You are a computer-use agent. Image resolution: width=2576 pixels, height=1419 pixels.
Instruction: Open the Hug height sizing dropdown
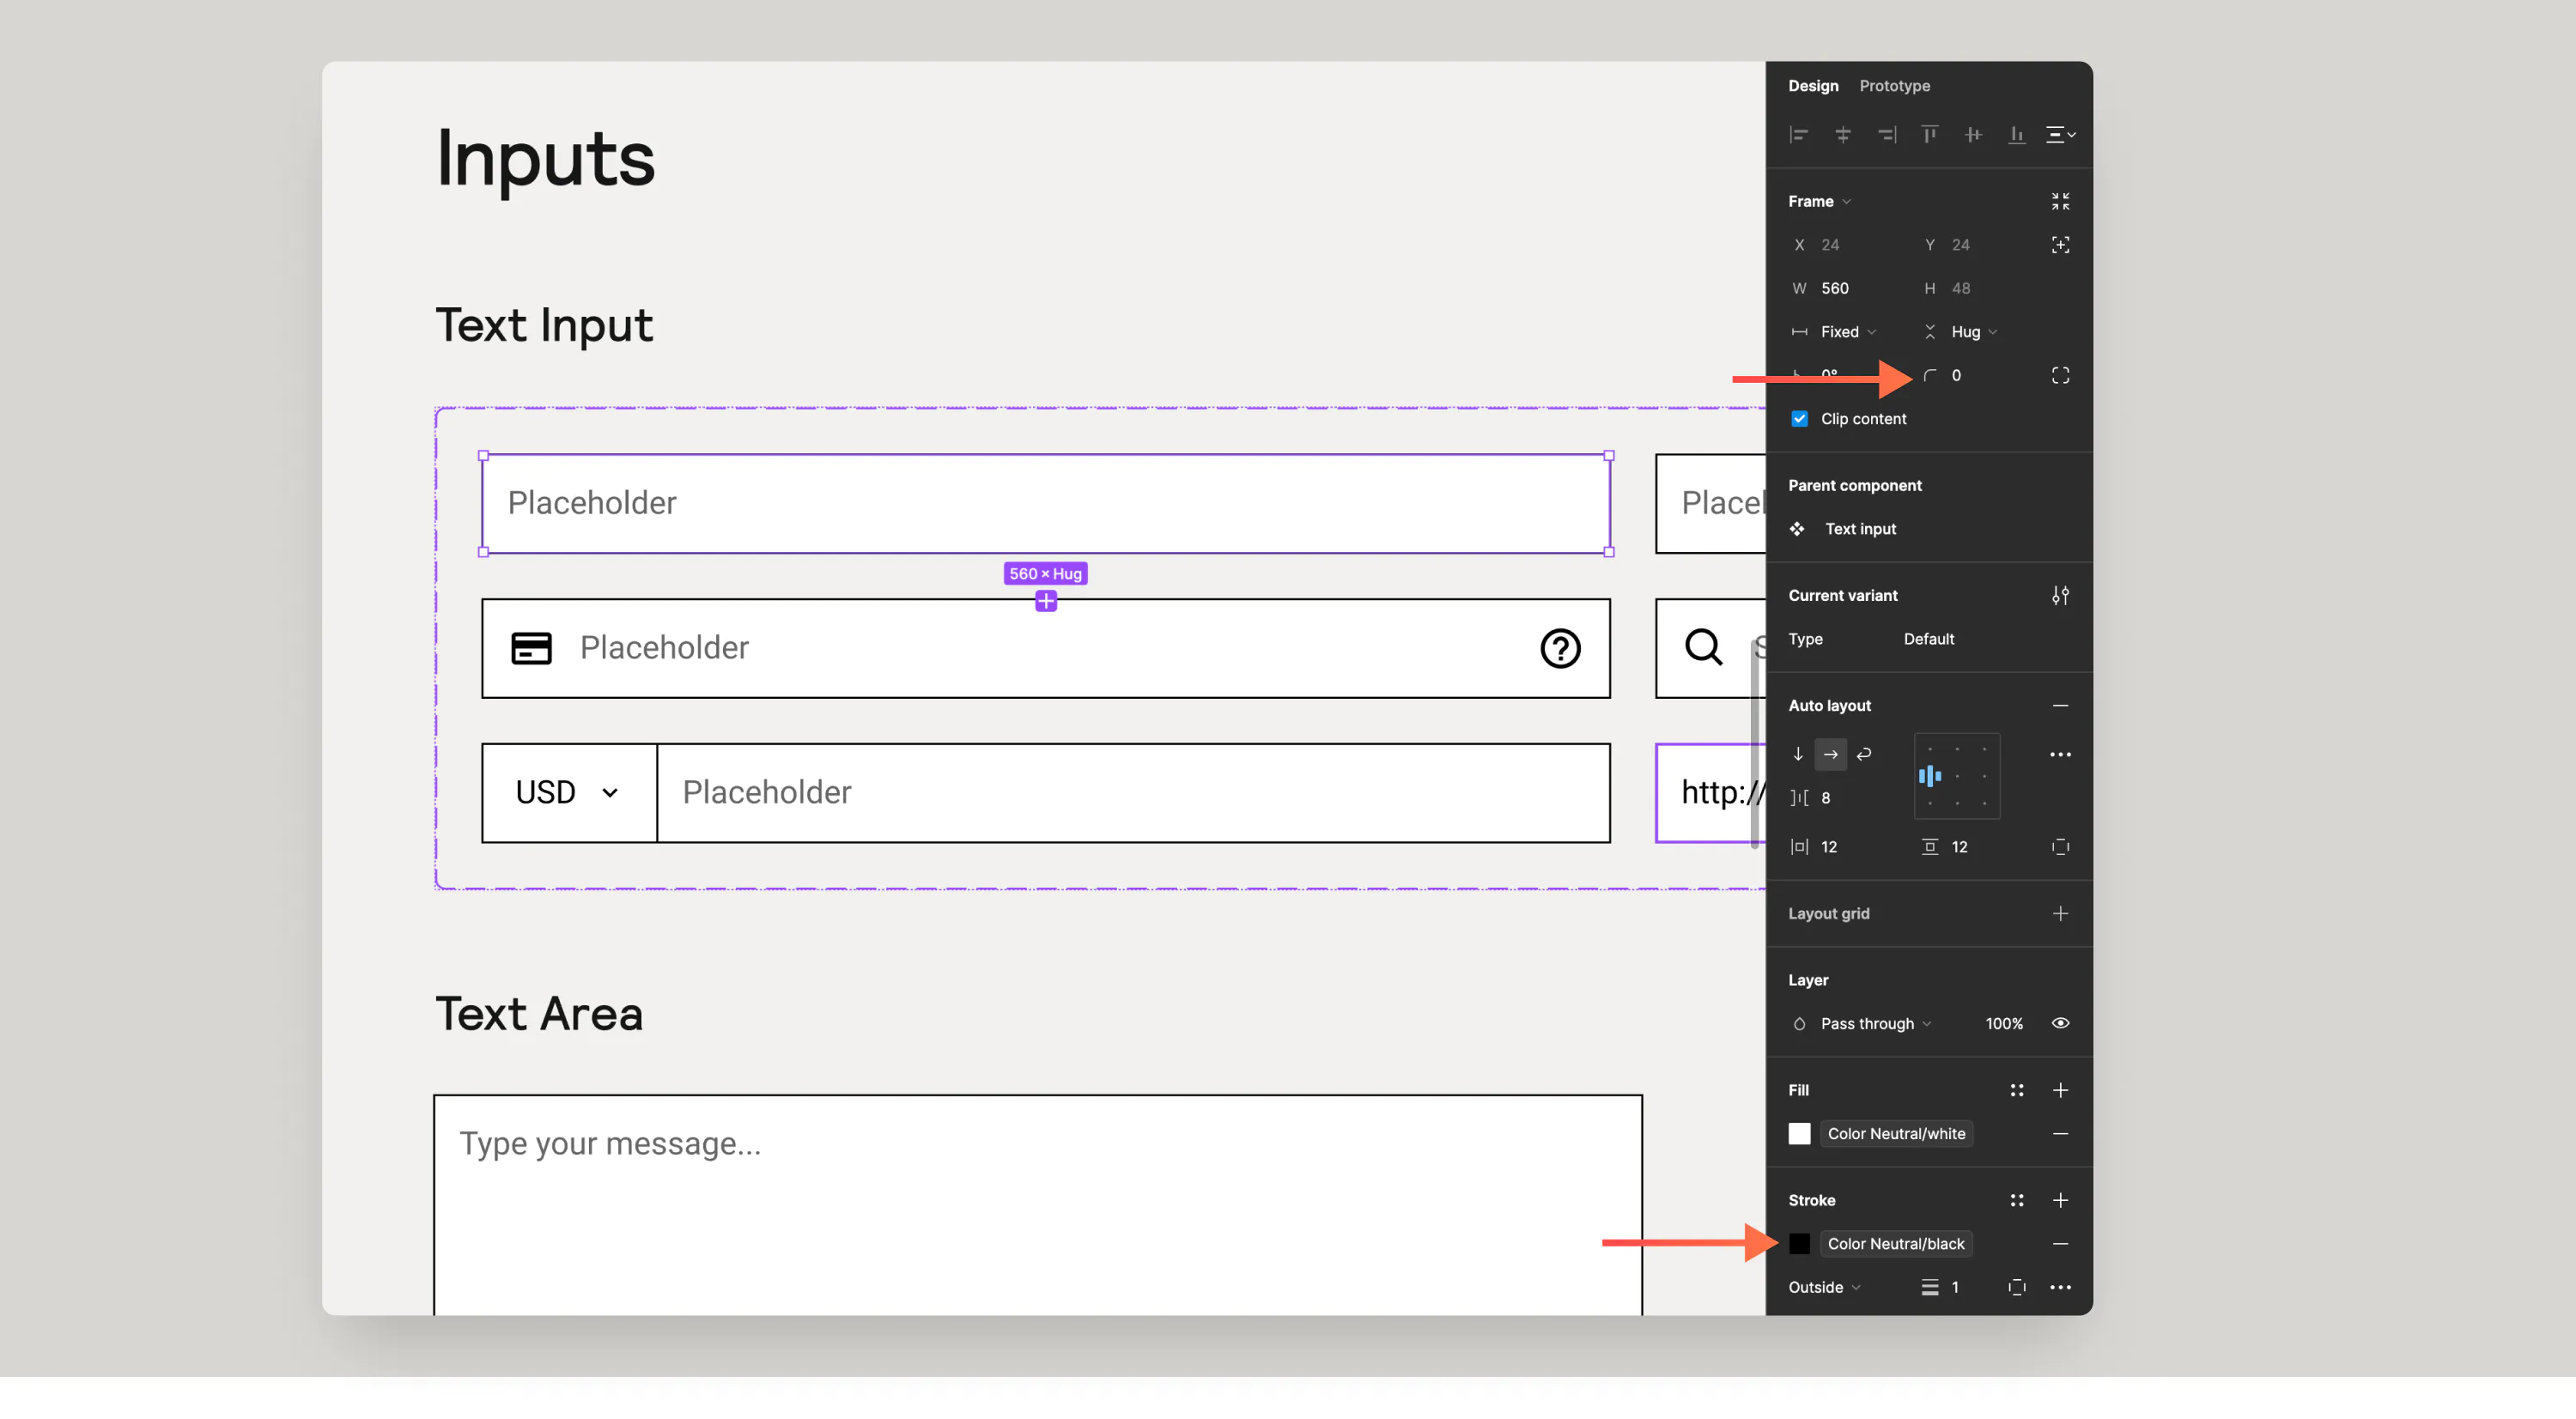coord(1973,332)
